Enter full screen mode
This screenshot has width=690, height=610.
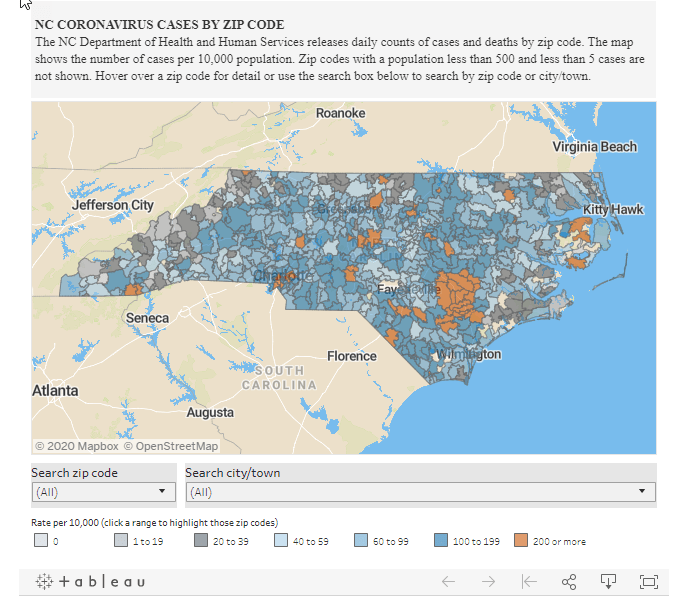pyautogui.click(x=648, y=581)
